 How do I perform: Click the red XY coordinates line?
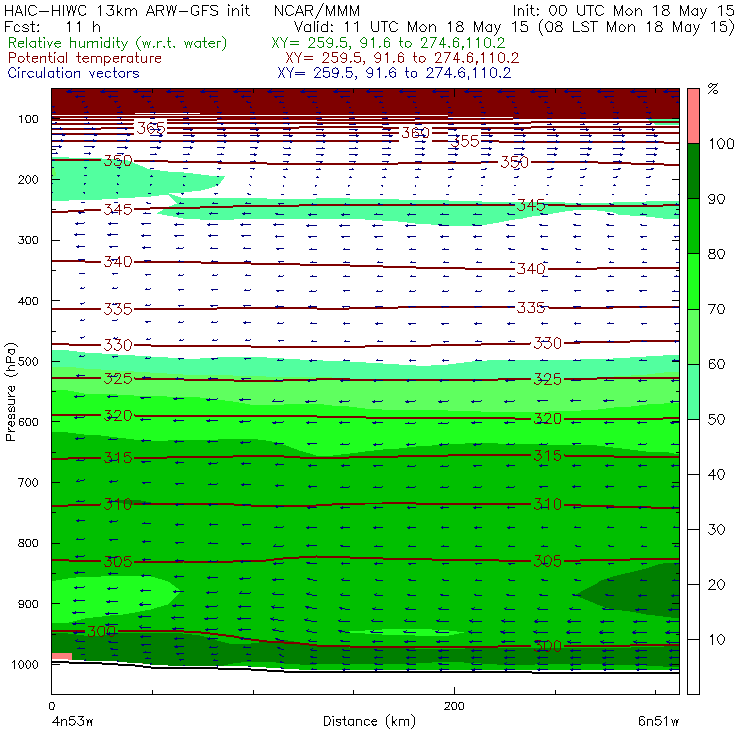[x=402, y=58]
